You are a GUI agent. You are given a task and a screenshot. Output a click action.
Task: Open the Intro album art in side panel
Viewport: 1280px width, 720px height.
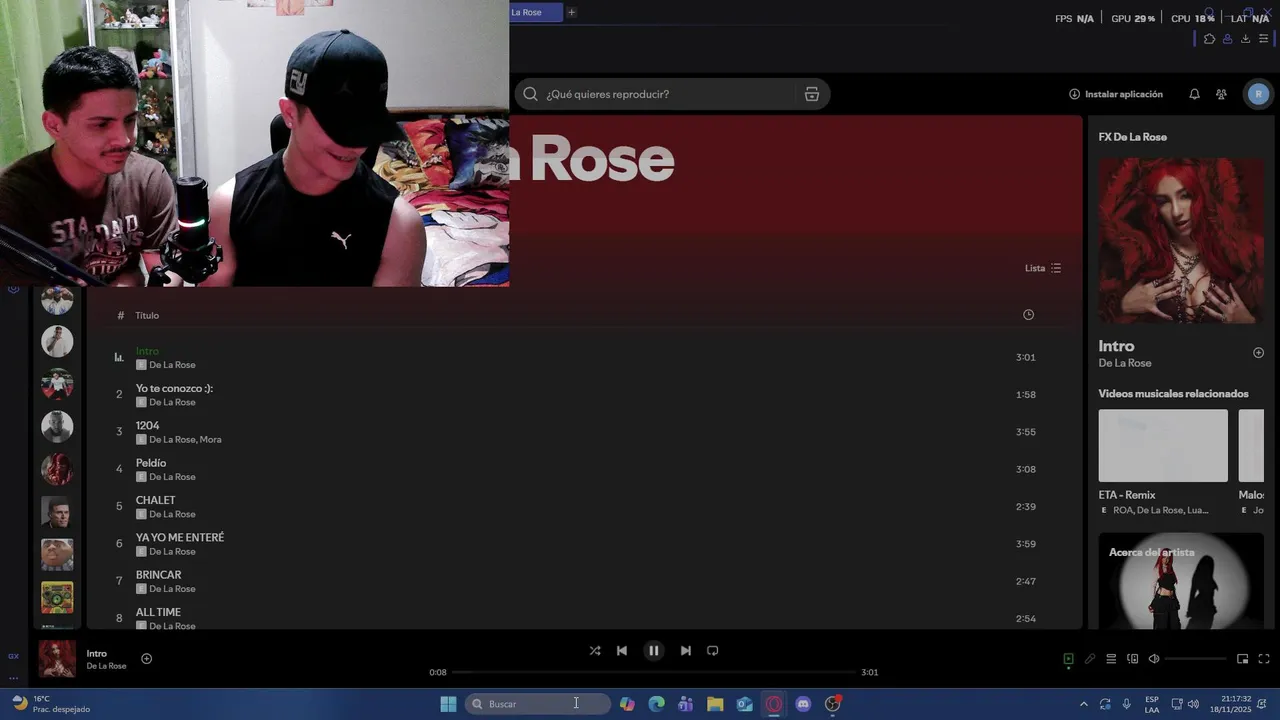(1181, 240)
